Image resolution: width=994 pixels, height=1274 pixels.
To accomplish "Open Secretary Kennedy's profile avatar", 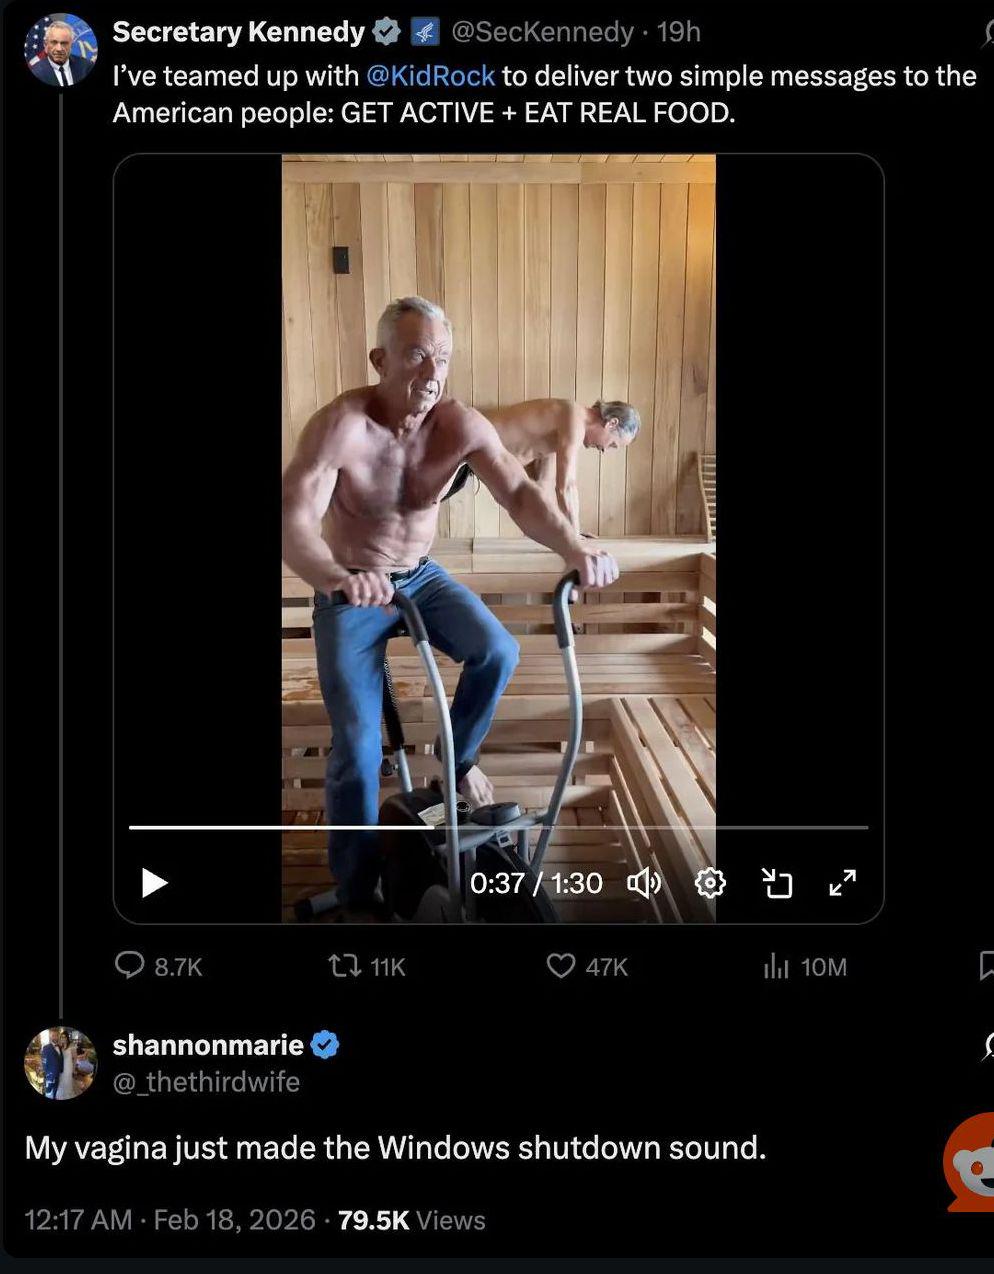I will [61, 49].
